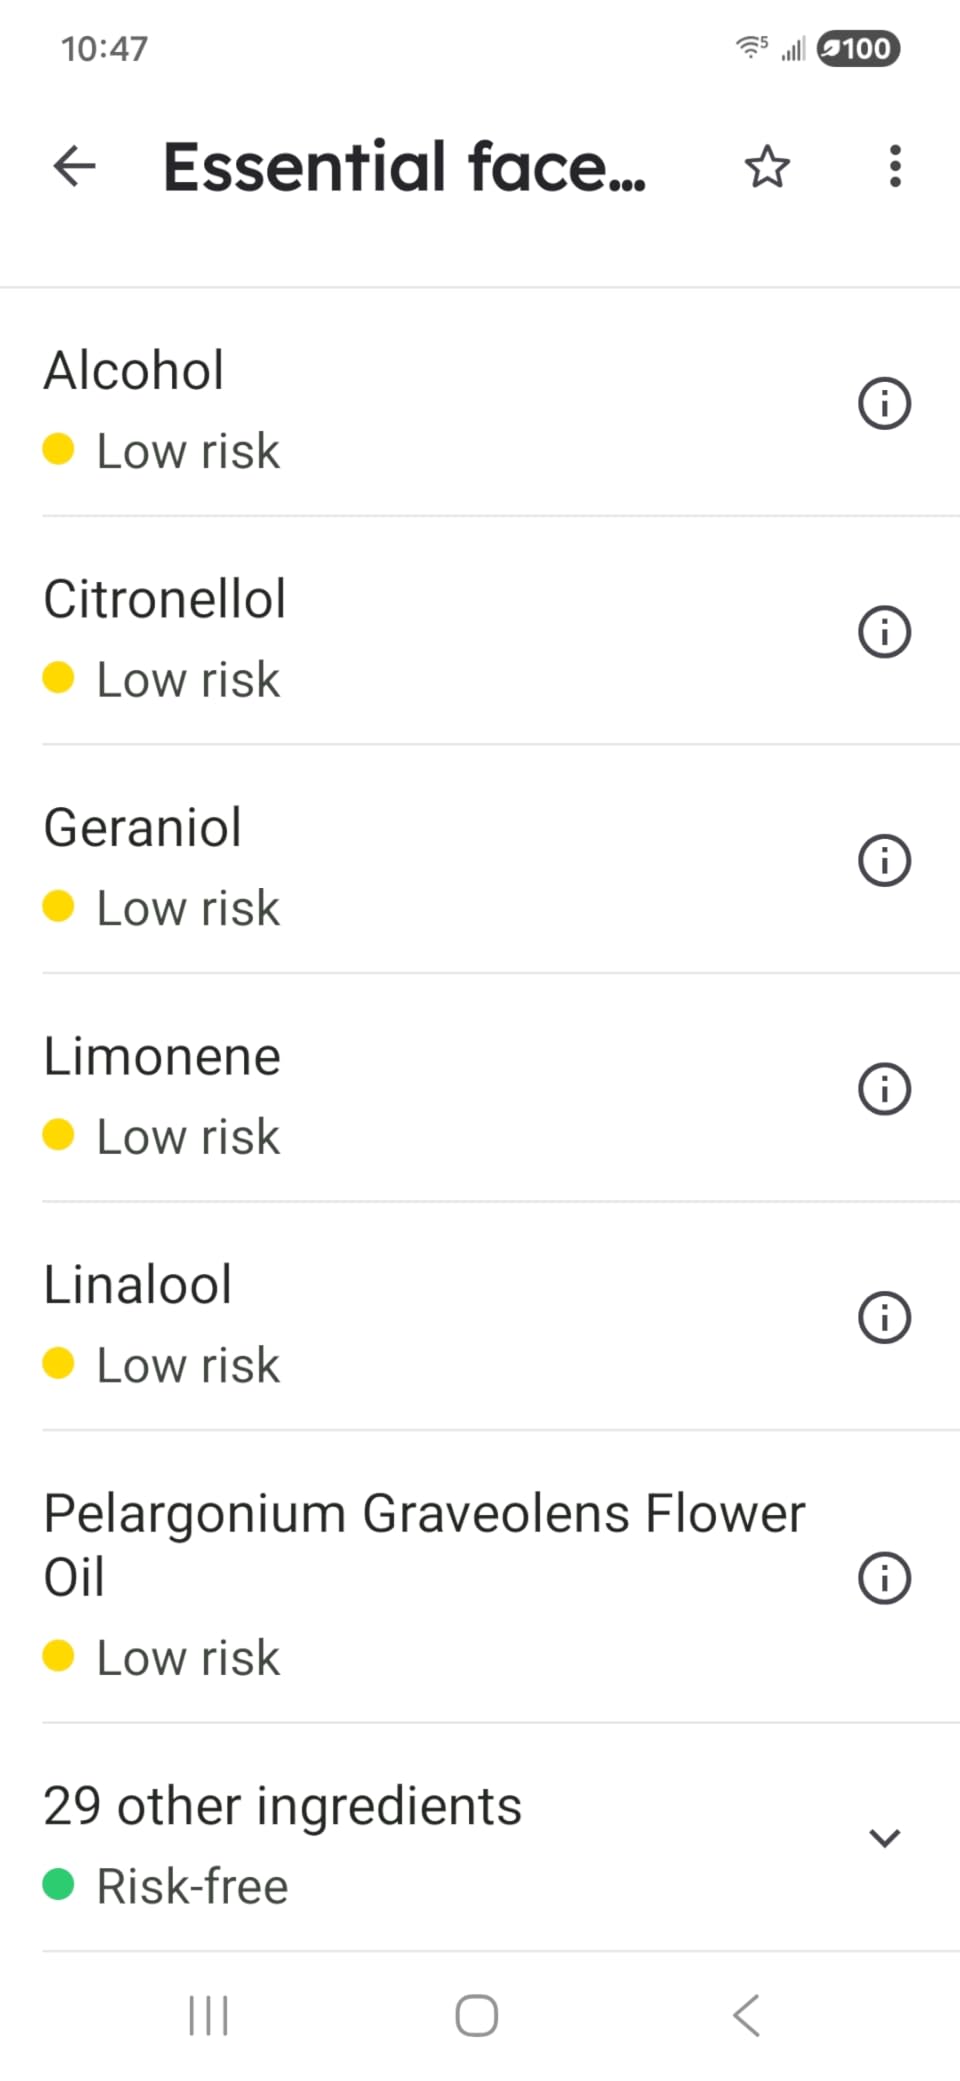Viewport: 960px width, 2081px height.
Task: Show info about Limonene
Action: click(x=885, y=1089)
